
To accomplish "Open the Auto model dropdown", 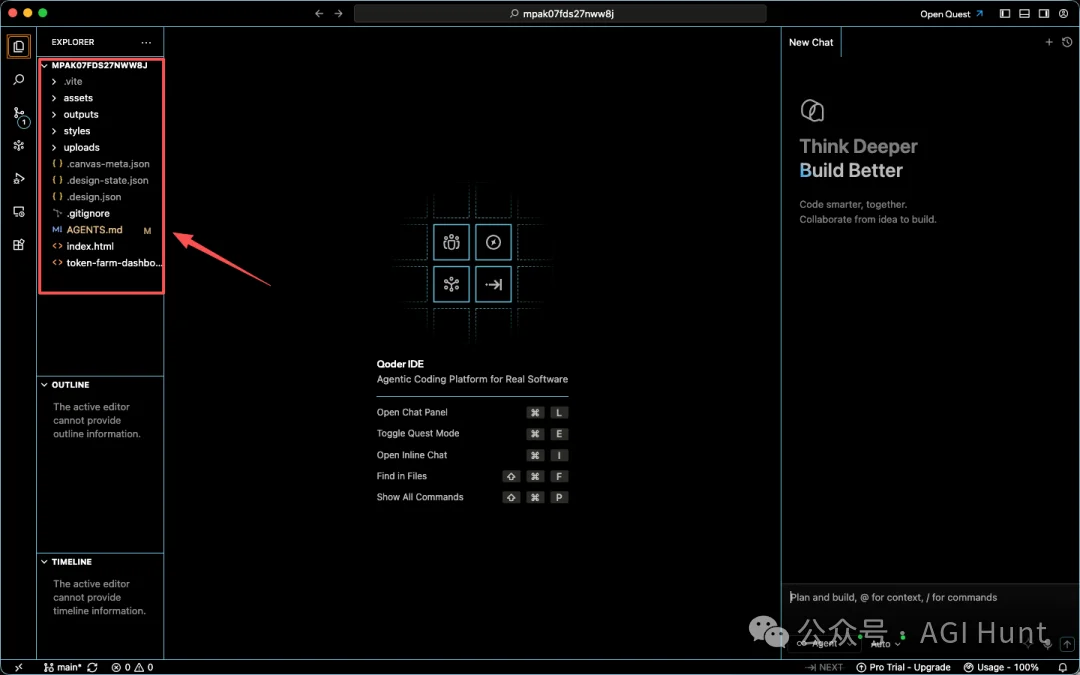I will click(885, 644).
